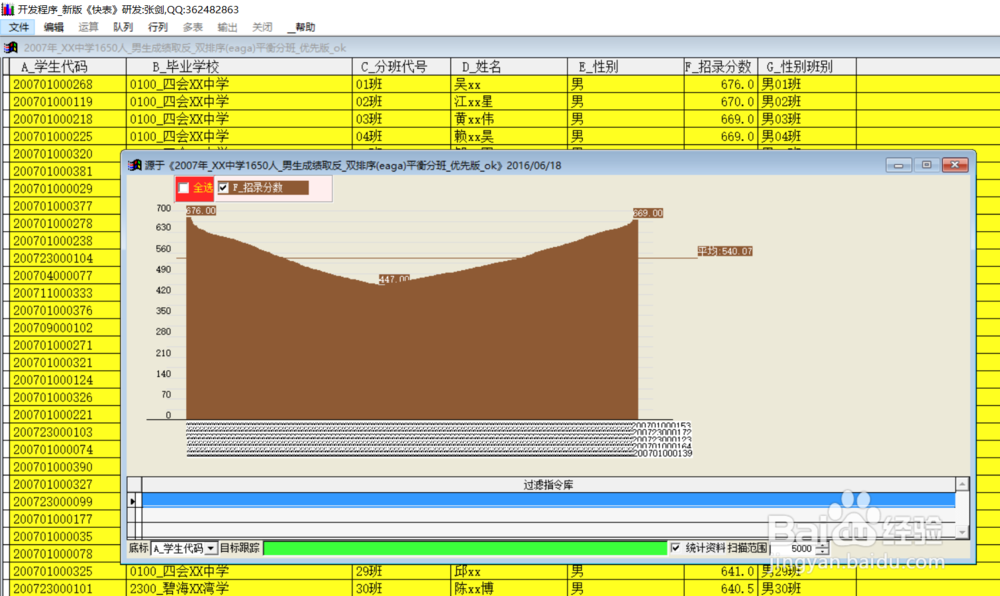This screenshot has height=596, width=1000.
Task: Select score cell 670.0
Action: [721, 101]
